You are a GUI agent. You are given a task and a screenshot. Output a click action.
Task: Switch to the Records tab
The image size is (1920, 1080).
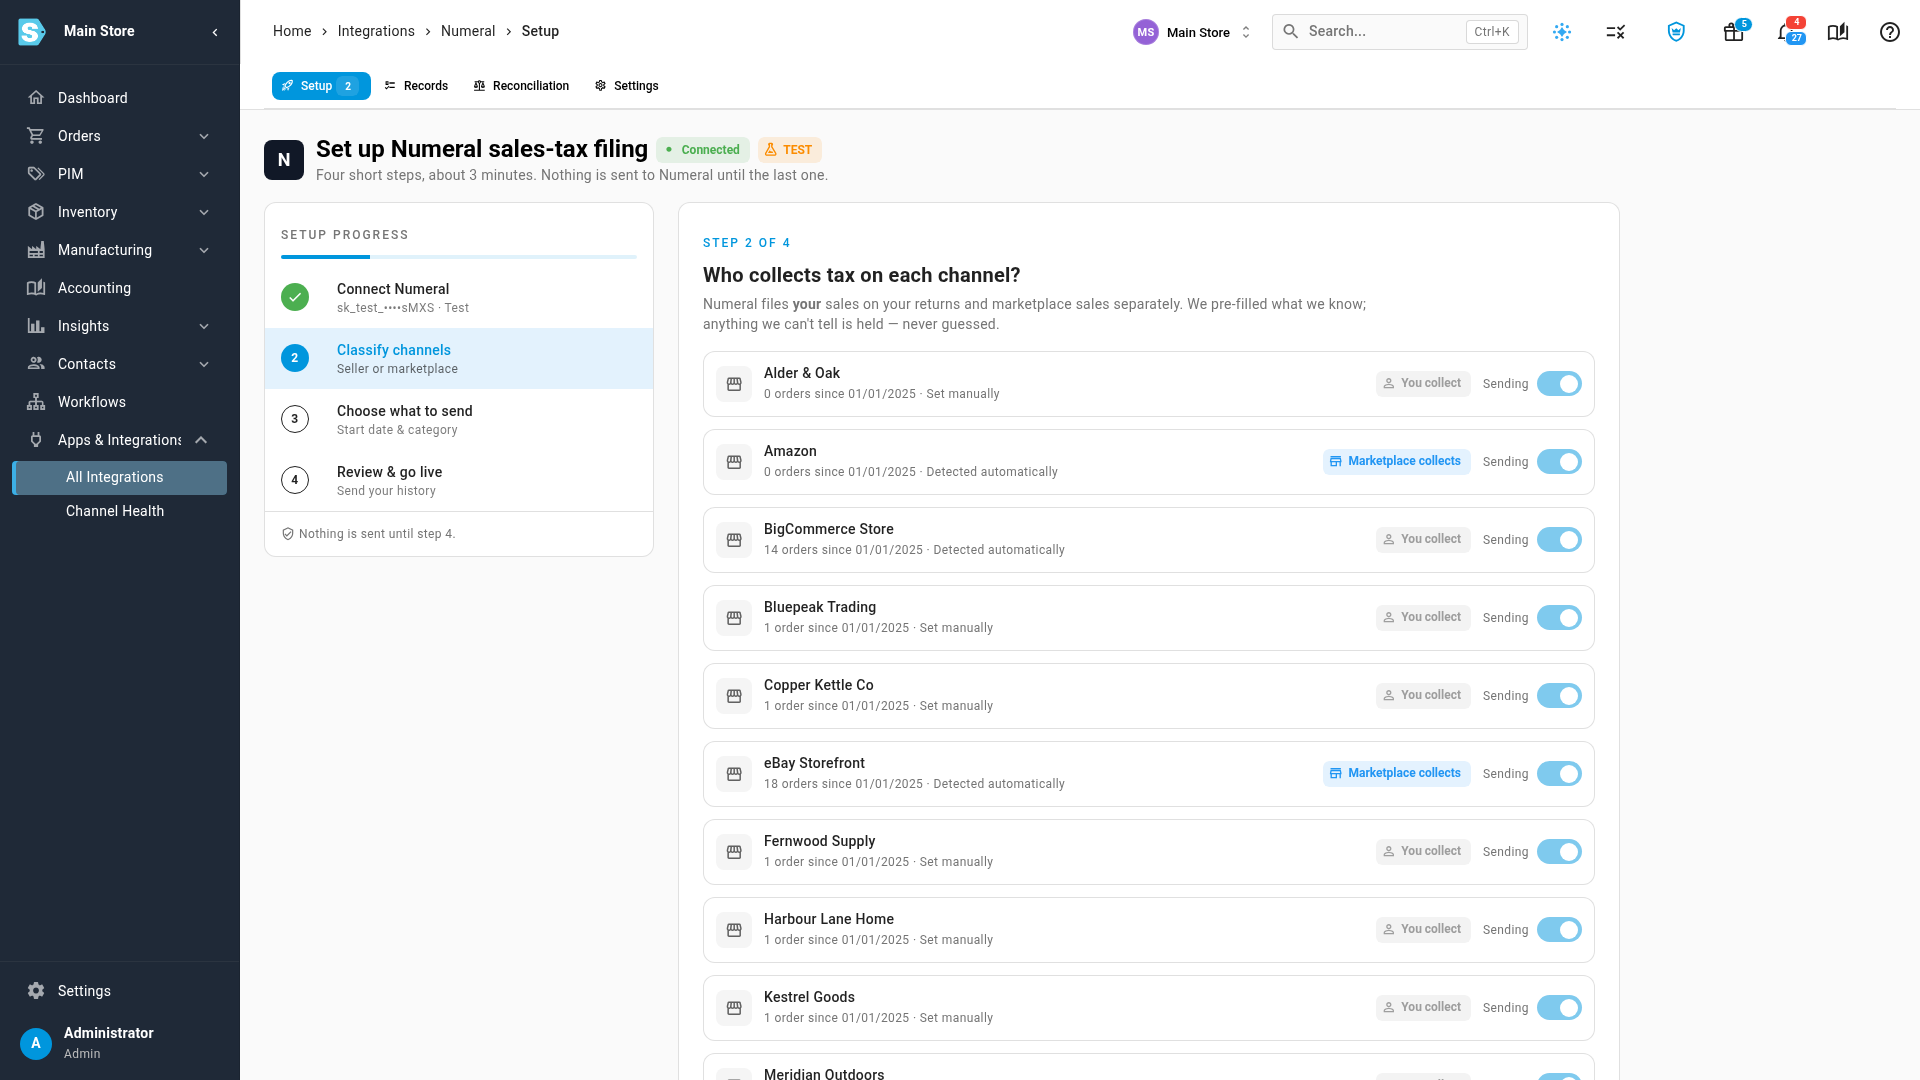[x=416, y=86]
